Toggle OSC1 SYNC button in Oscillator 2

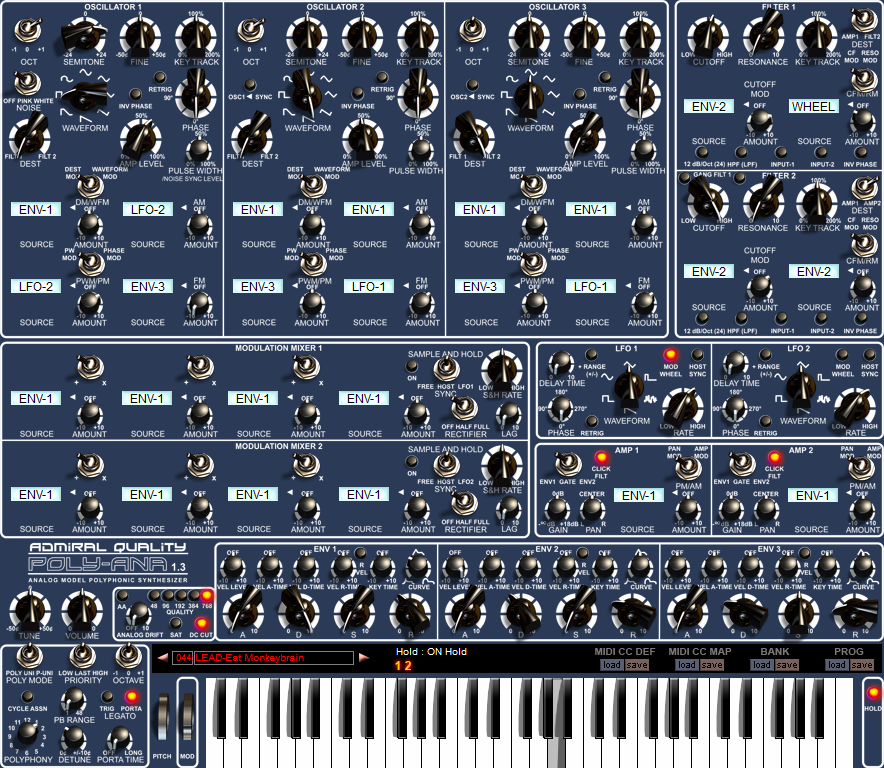[x=250, y=85]
